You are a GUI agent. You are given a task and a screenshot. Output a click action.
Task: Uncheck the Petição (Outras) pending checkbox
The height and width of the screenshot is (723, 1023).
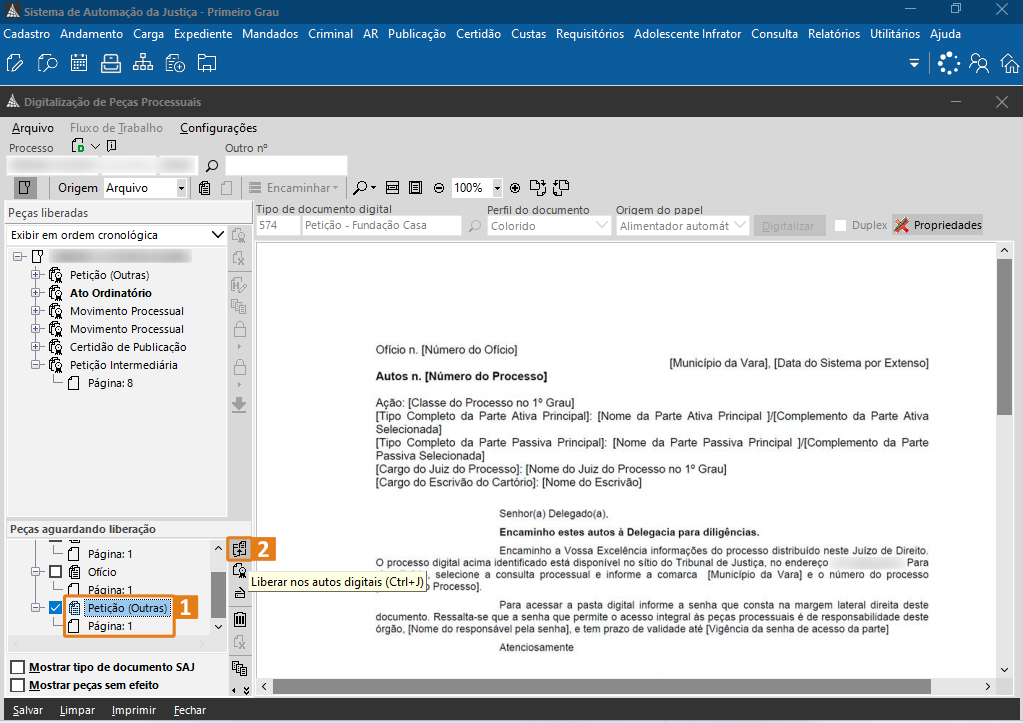click(55, 608)
